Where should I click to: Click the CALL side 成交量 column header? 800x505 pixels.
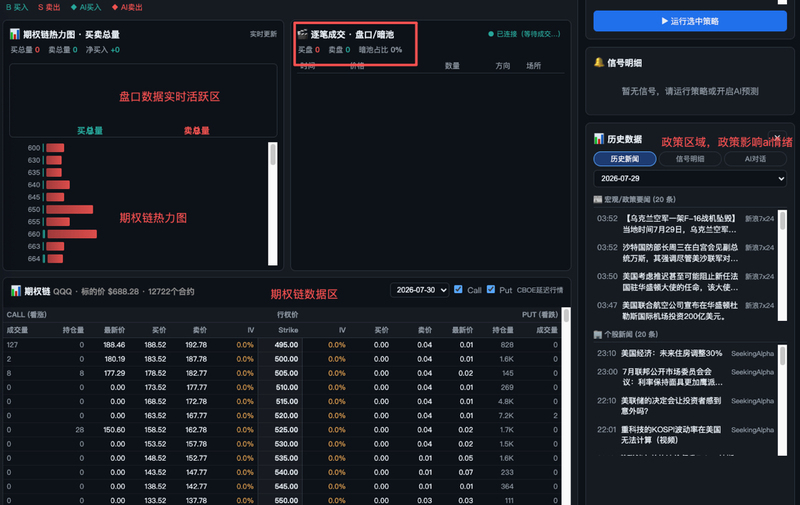point(17,330)
